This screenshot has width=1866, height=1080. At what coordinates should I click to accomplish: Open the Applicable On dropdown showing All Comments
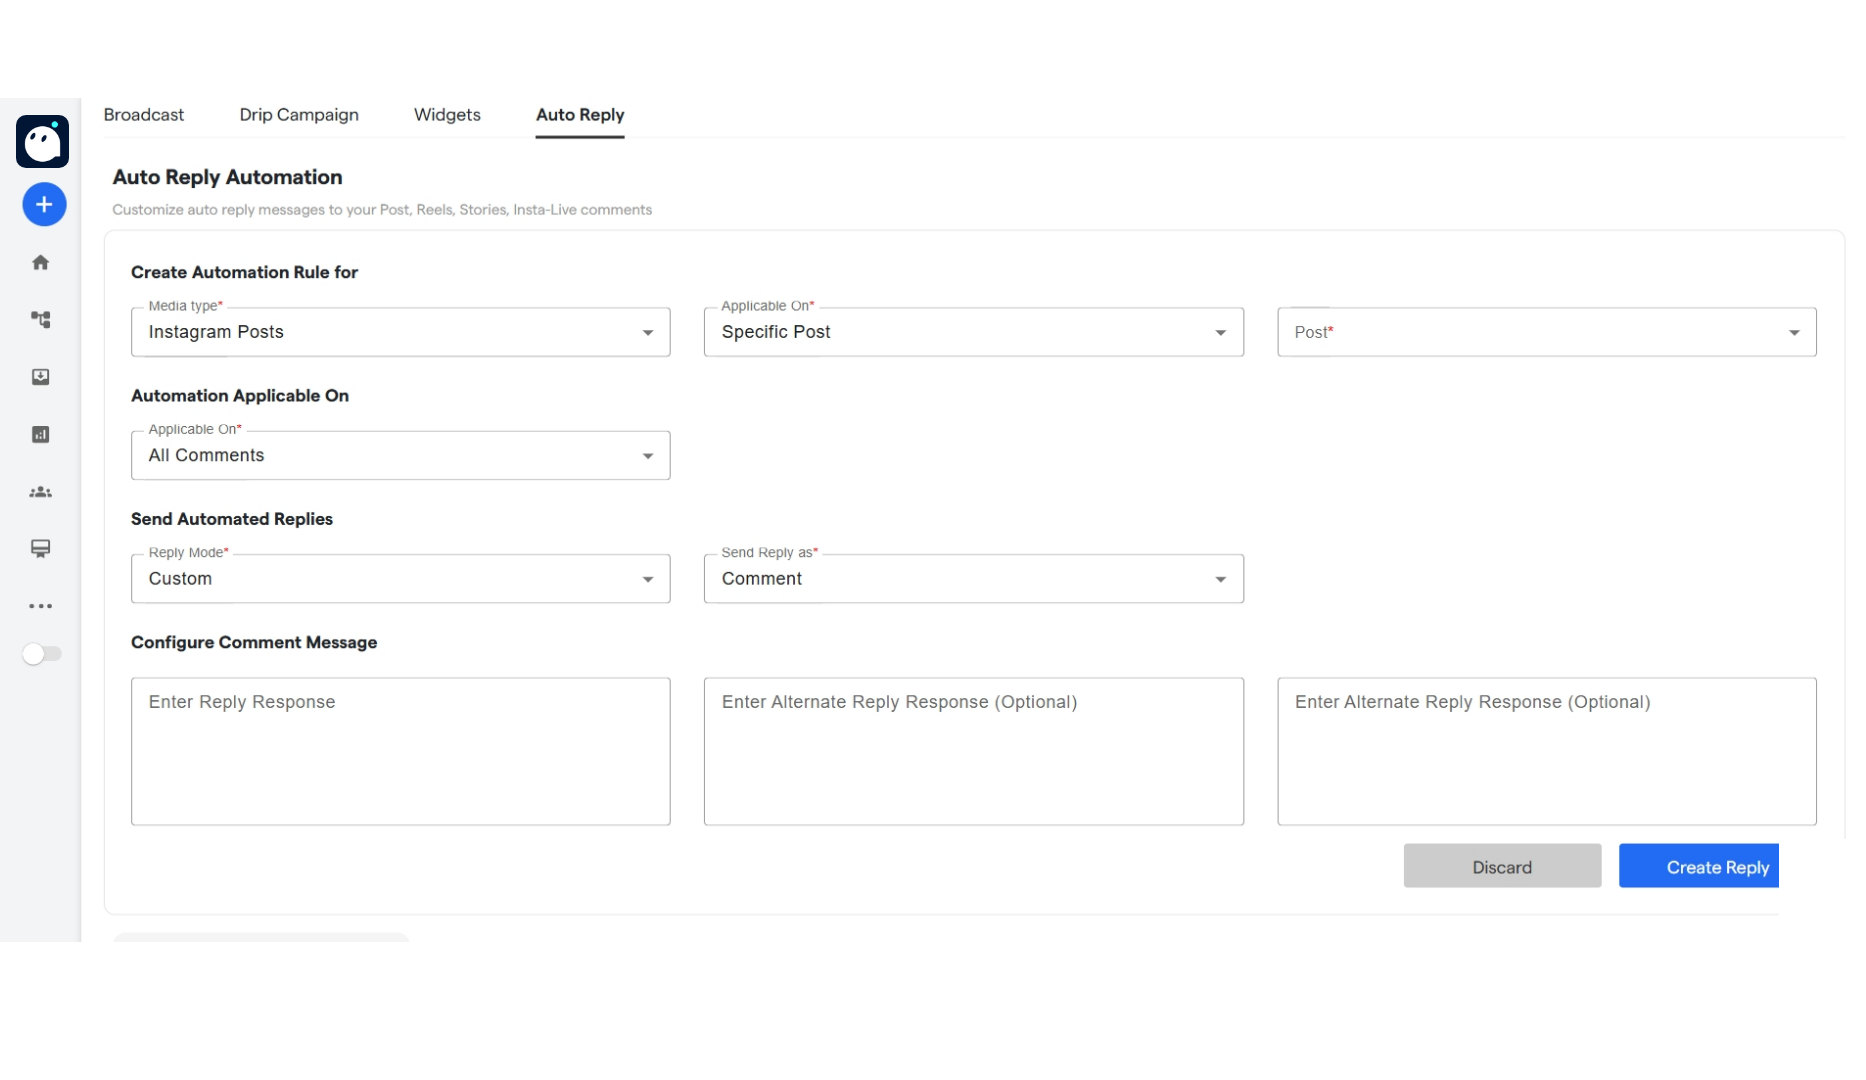click(401, 455)
